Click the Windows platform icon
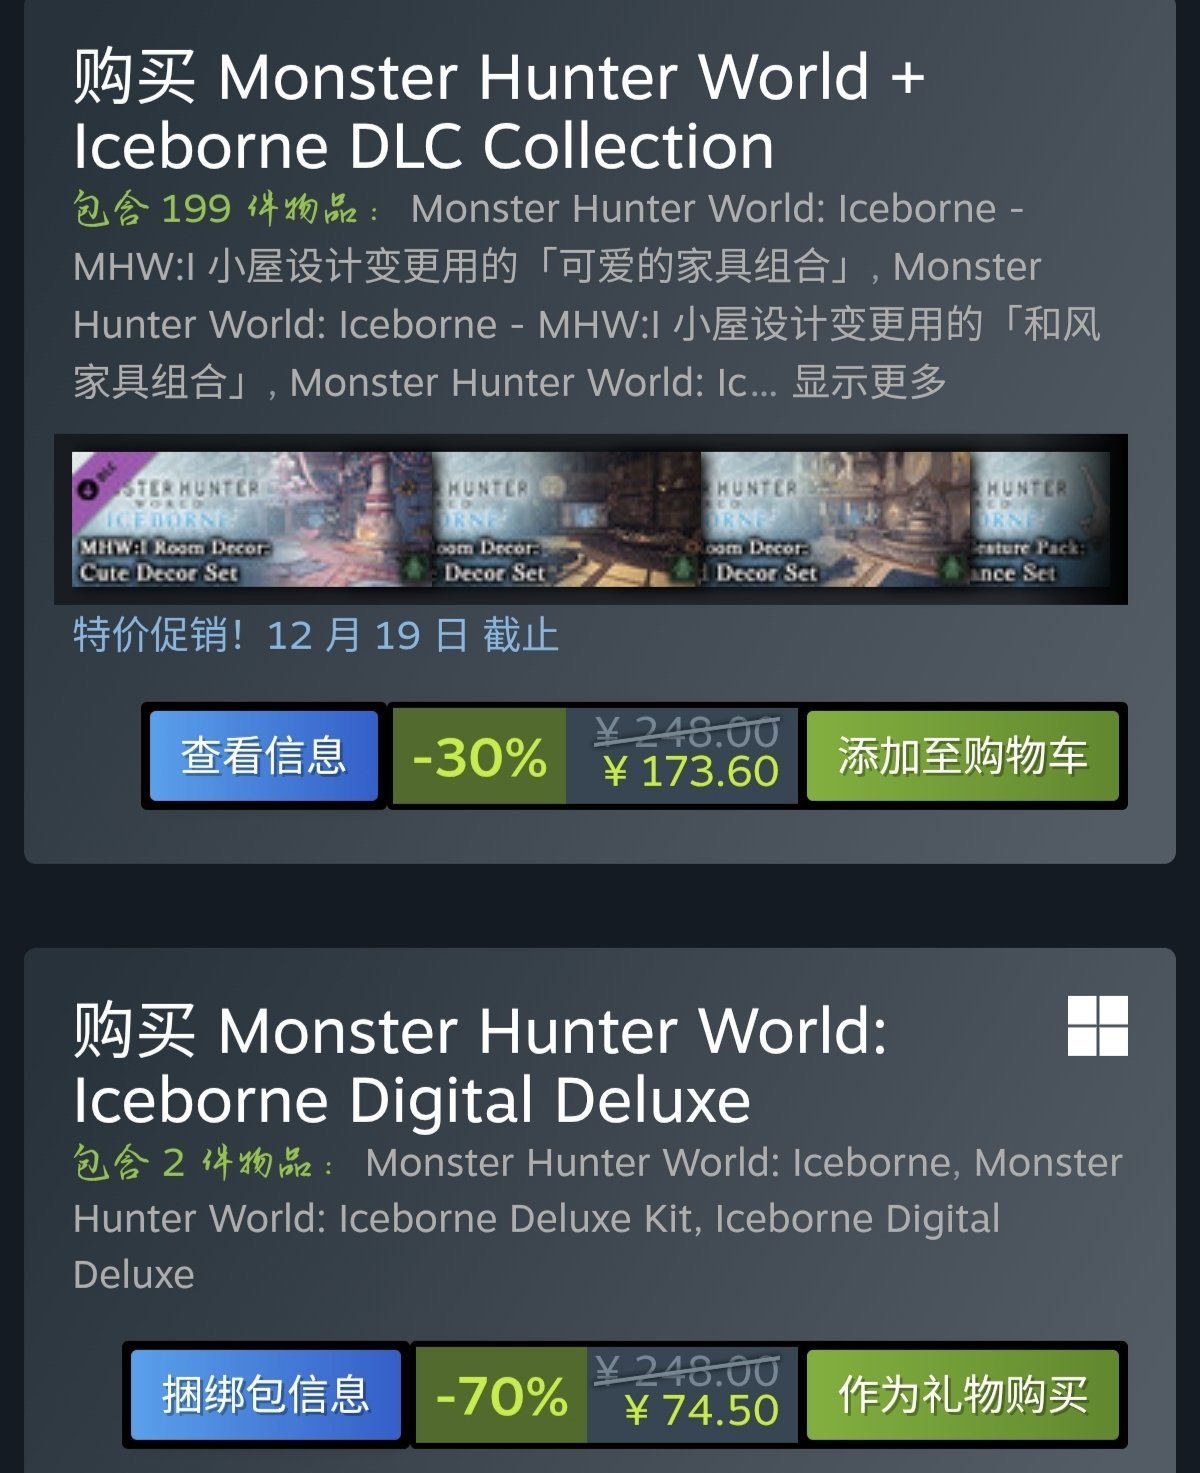 [x=1097, y=1025]
